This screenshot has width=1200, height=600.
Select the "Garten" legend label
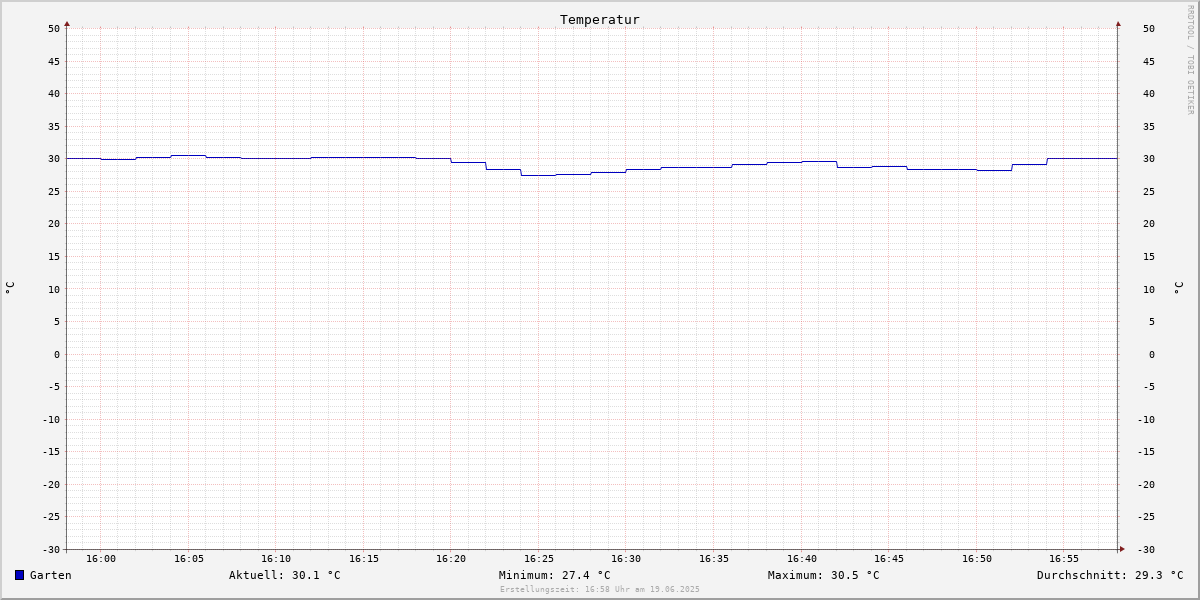coord(51,575)
